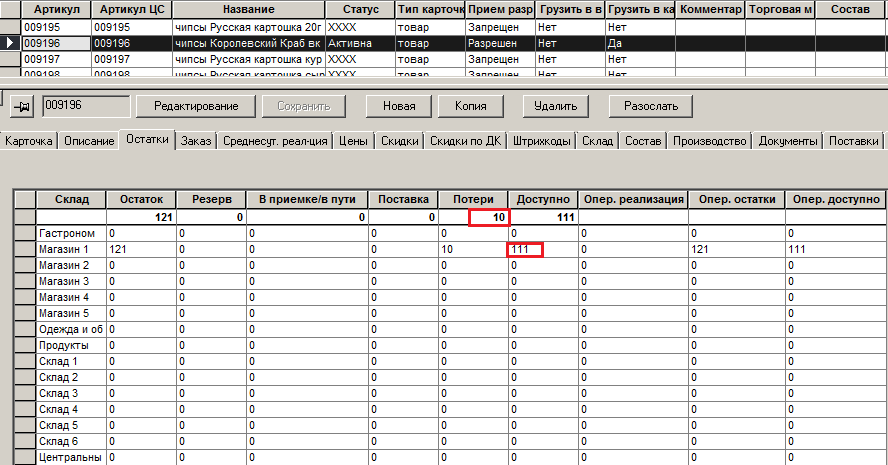
Task: Click the Артикул ЦС column header
Action: 131,10
